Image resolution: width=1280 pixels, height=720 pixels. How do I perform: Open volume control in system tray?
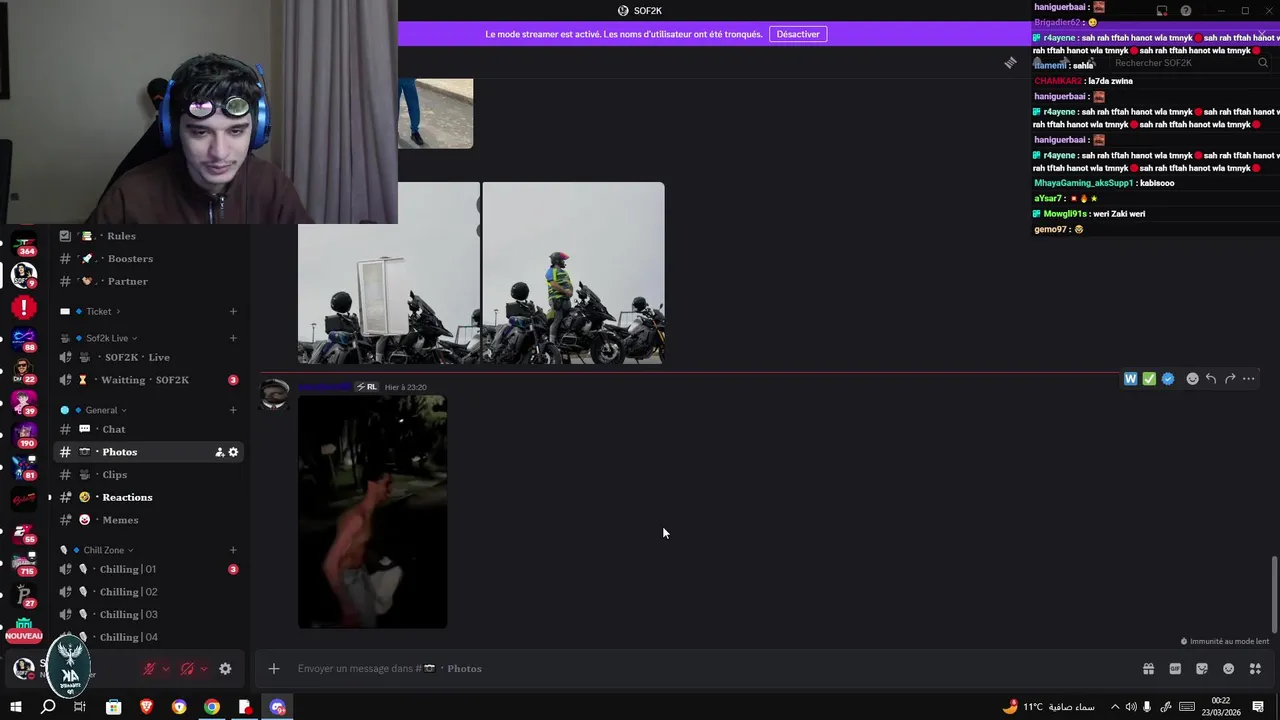click(x=1131, y=707)
